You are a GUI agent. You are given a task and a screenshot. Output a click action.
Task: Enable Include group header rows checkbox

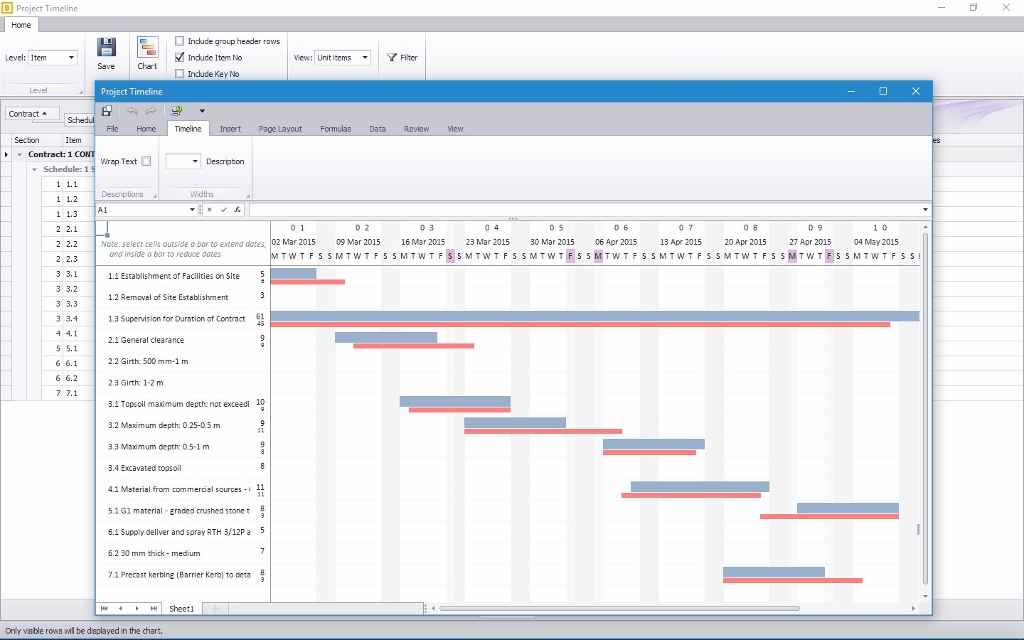tap(180, 41)
